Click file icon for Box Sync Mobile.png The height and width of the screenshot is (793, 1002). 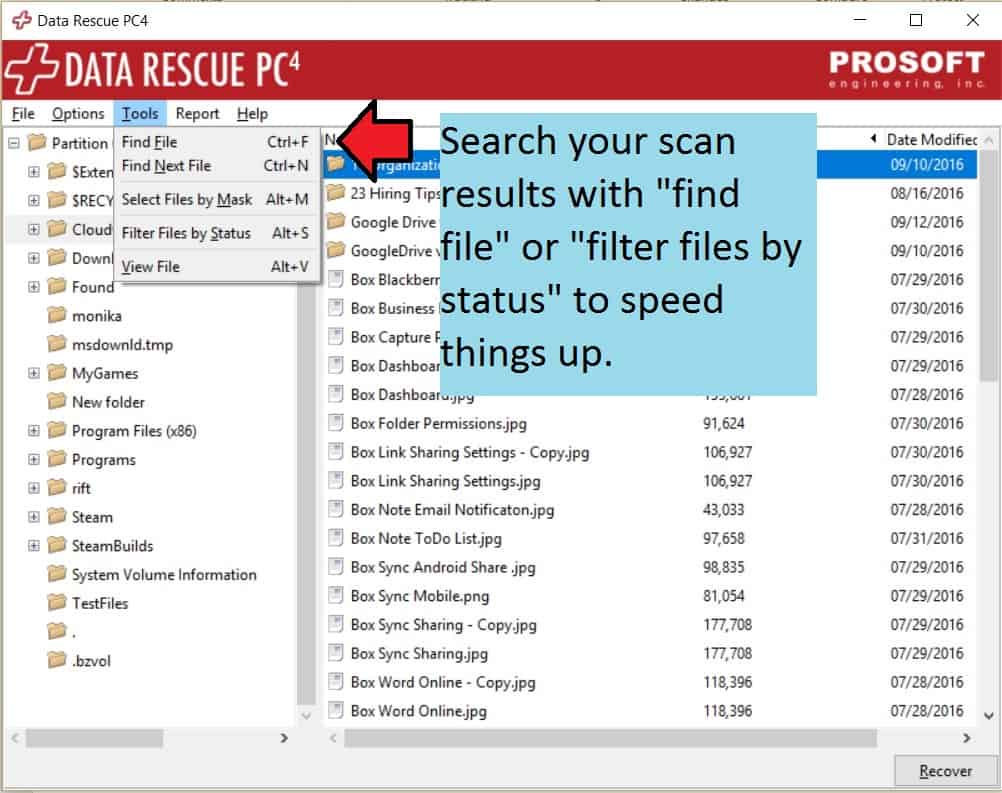tap(335, 596)
